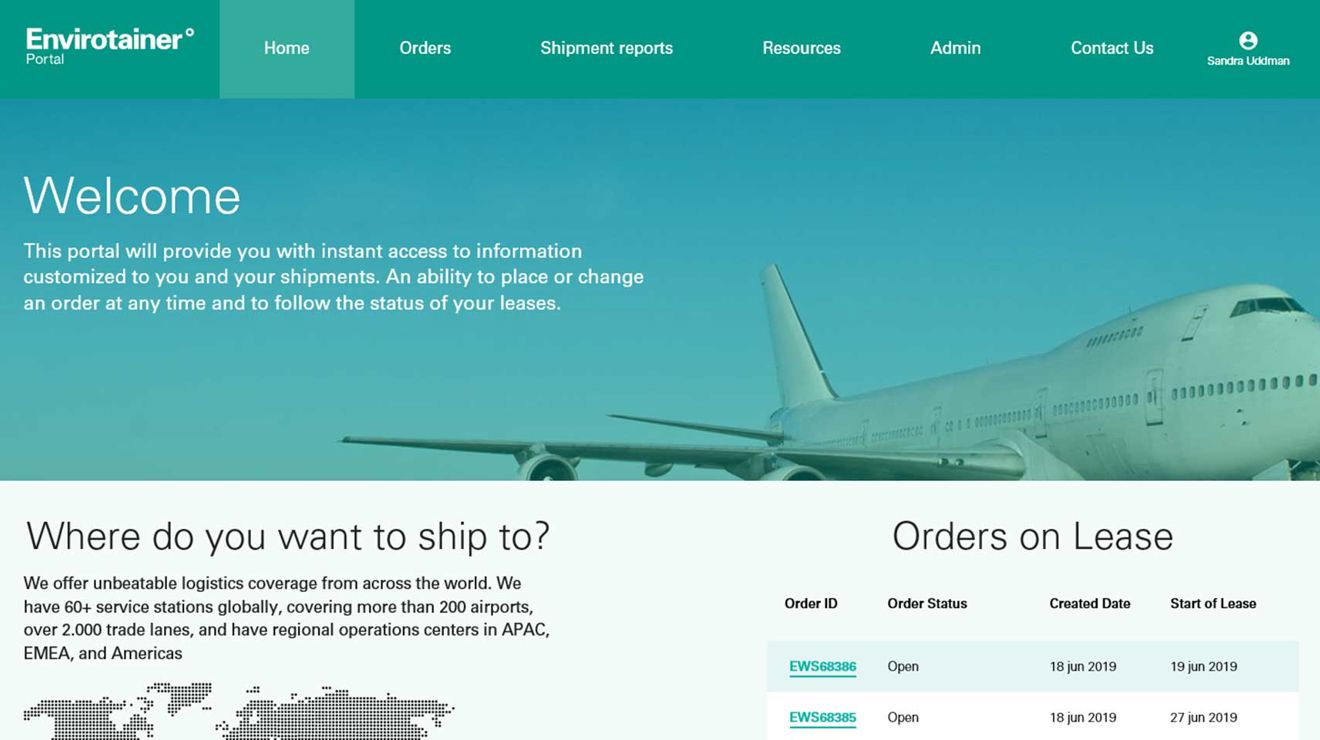Click the 27 jun 2019 lease start date
This screenshot has width=1320, height=740.
(x=1204, y=718)
